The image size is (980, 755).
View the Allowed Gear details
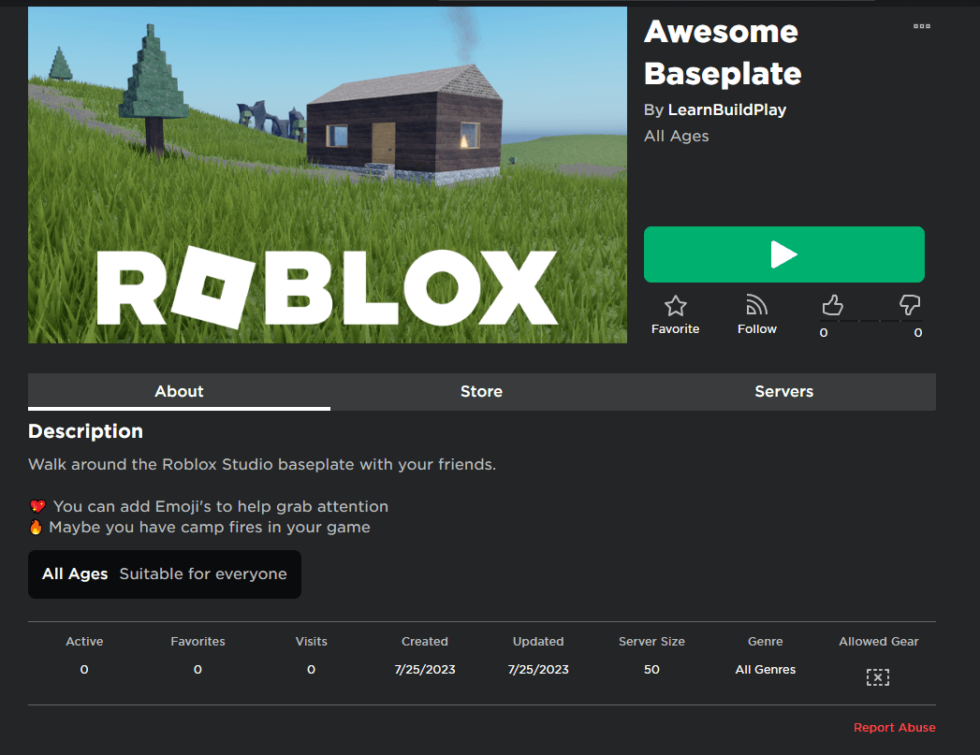pos(877,677)
